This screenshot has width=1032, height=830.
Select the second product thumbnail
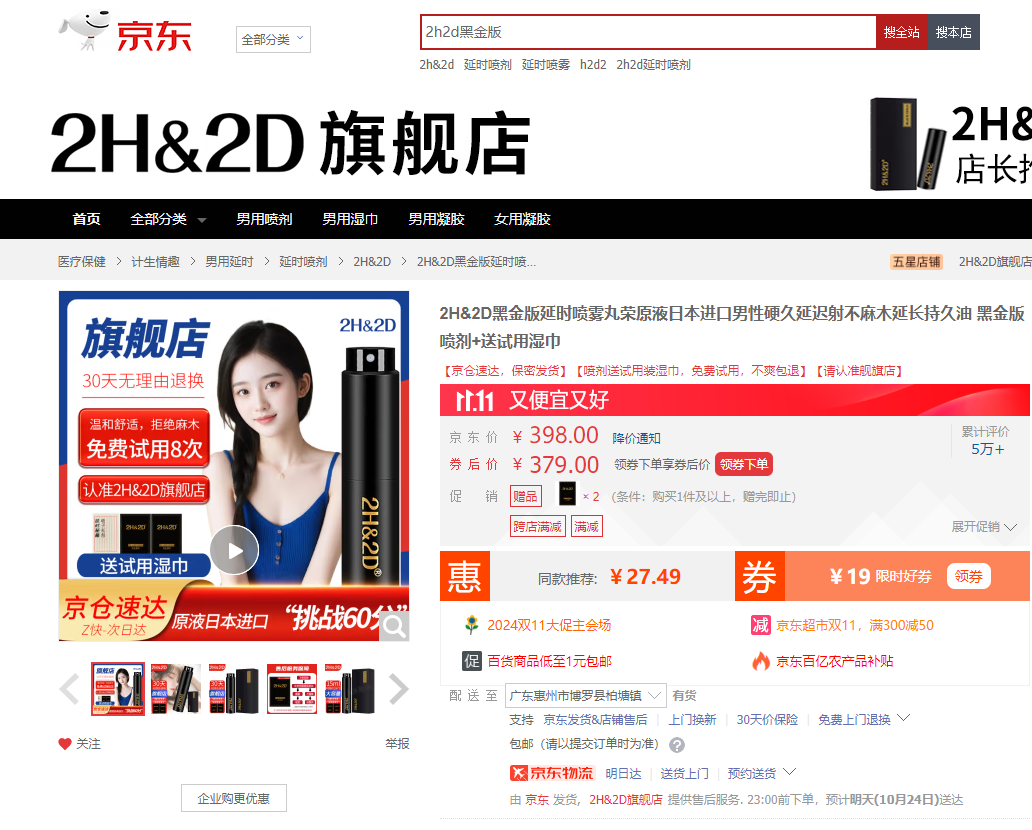(x=176, y=689)
